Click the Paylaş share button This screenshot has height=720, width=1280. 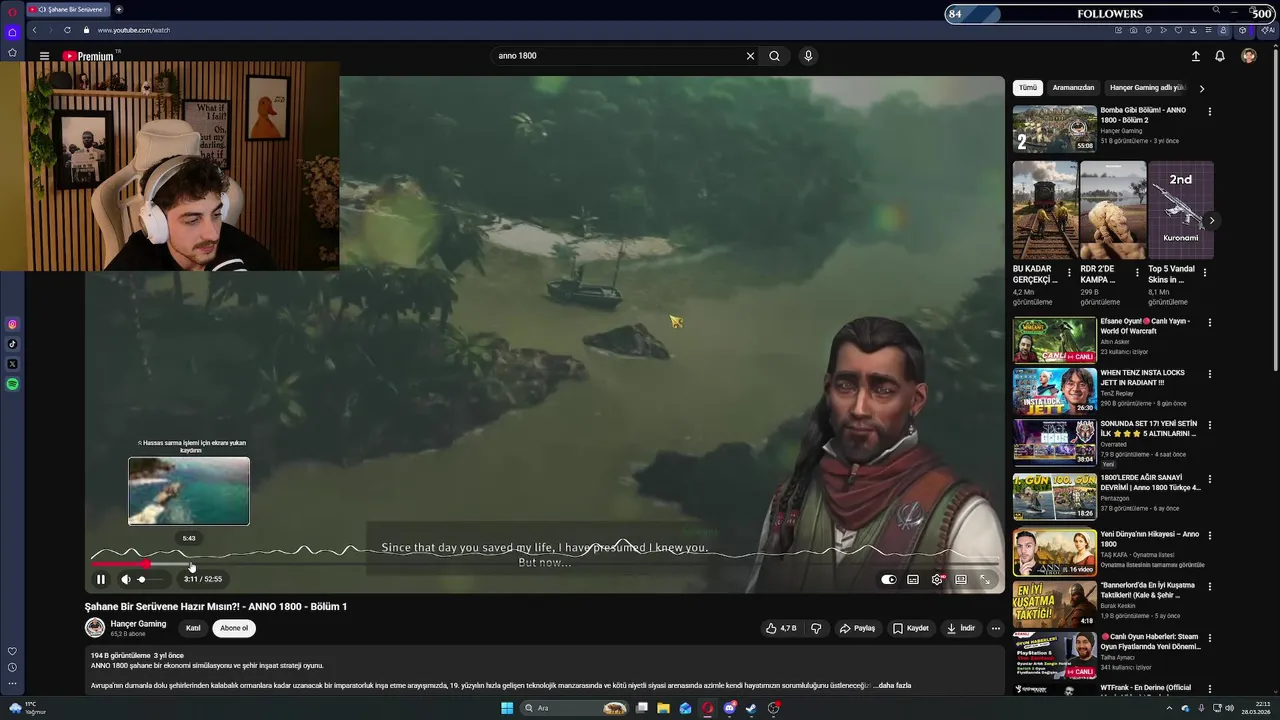coord(857,628)
